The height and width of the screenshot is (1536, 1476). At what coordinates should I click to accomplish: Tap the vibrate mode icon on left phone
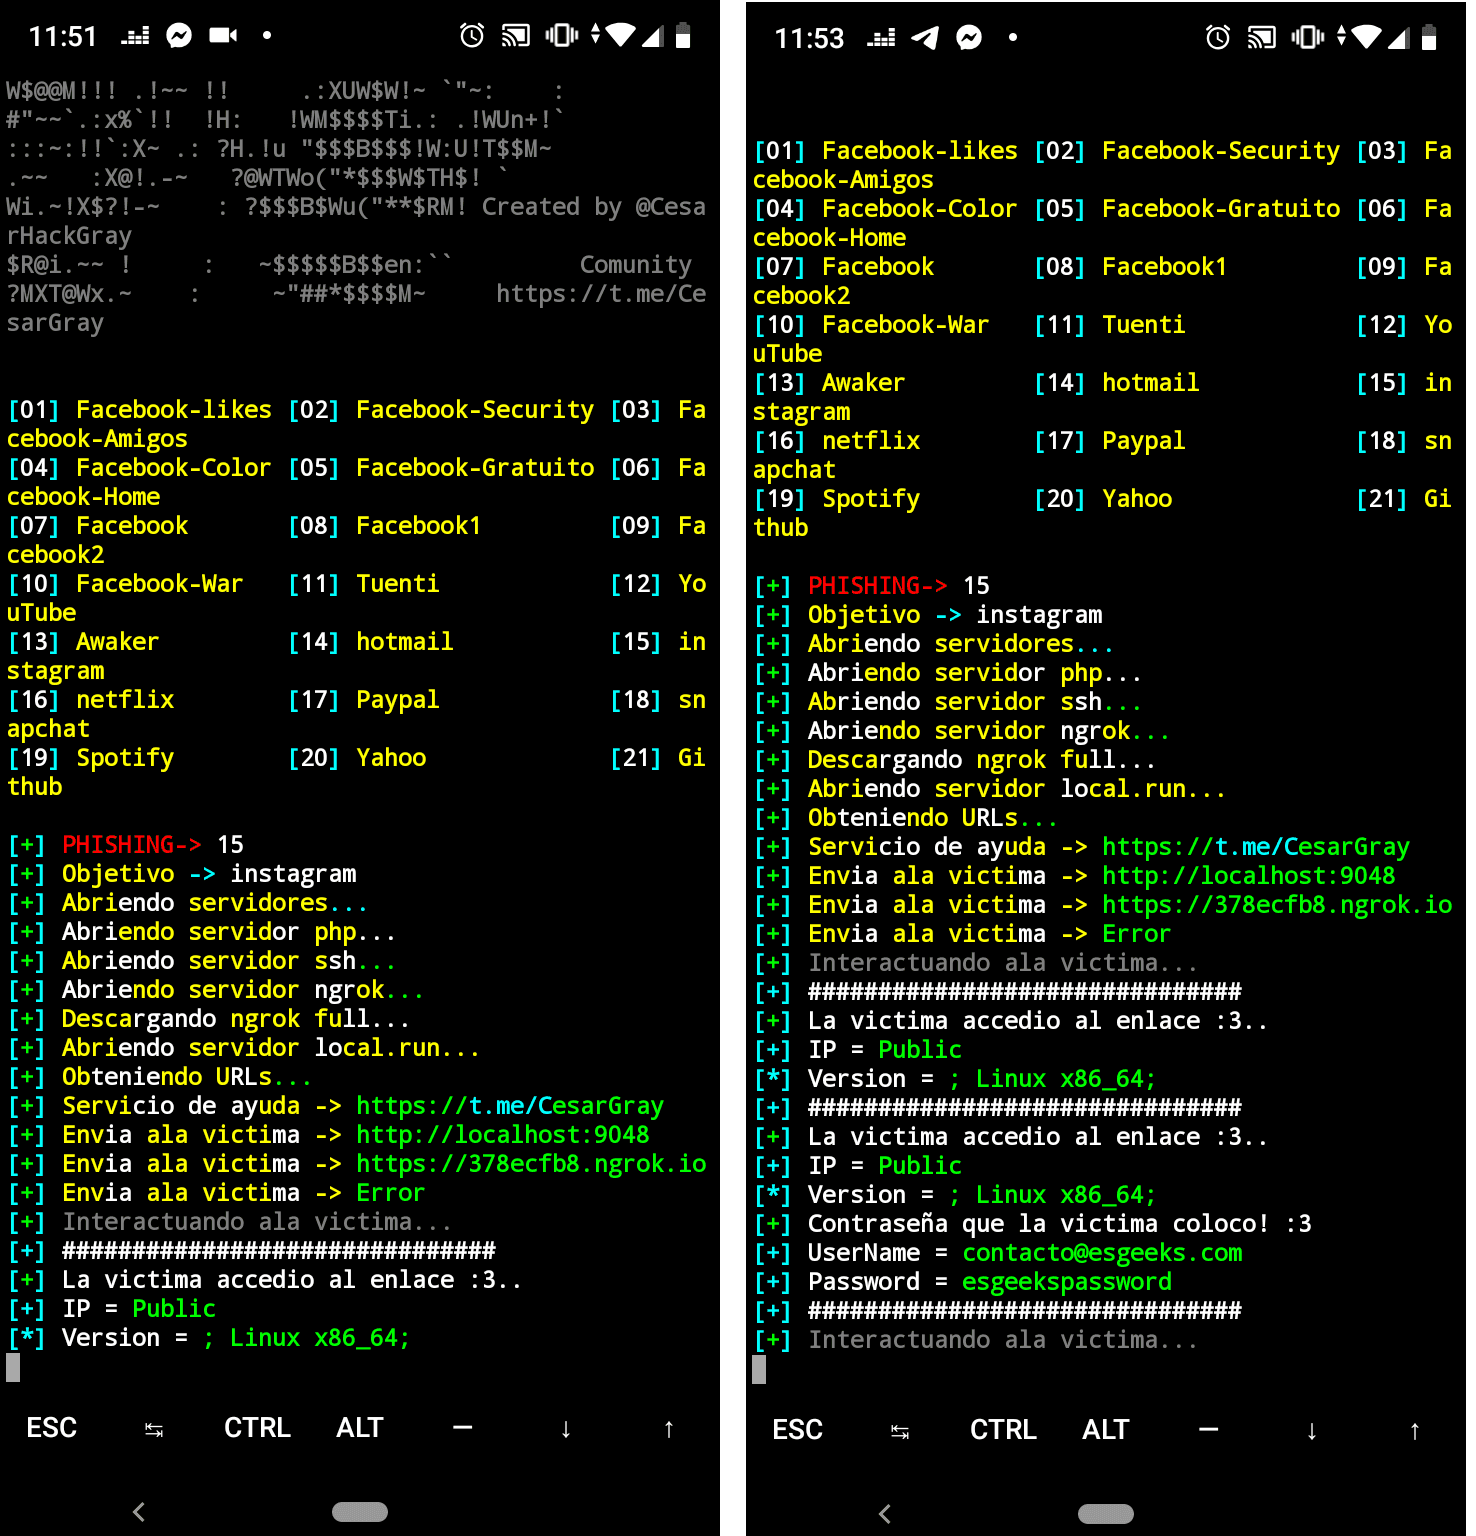pos(562,36)
